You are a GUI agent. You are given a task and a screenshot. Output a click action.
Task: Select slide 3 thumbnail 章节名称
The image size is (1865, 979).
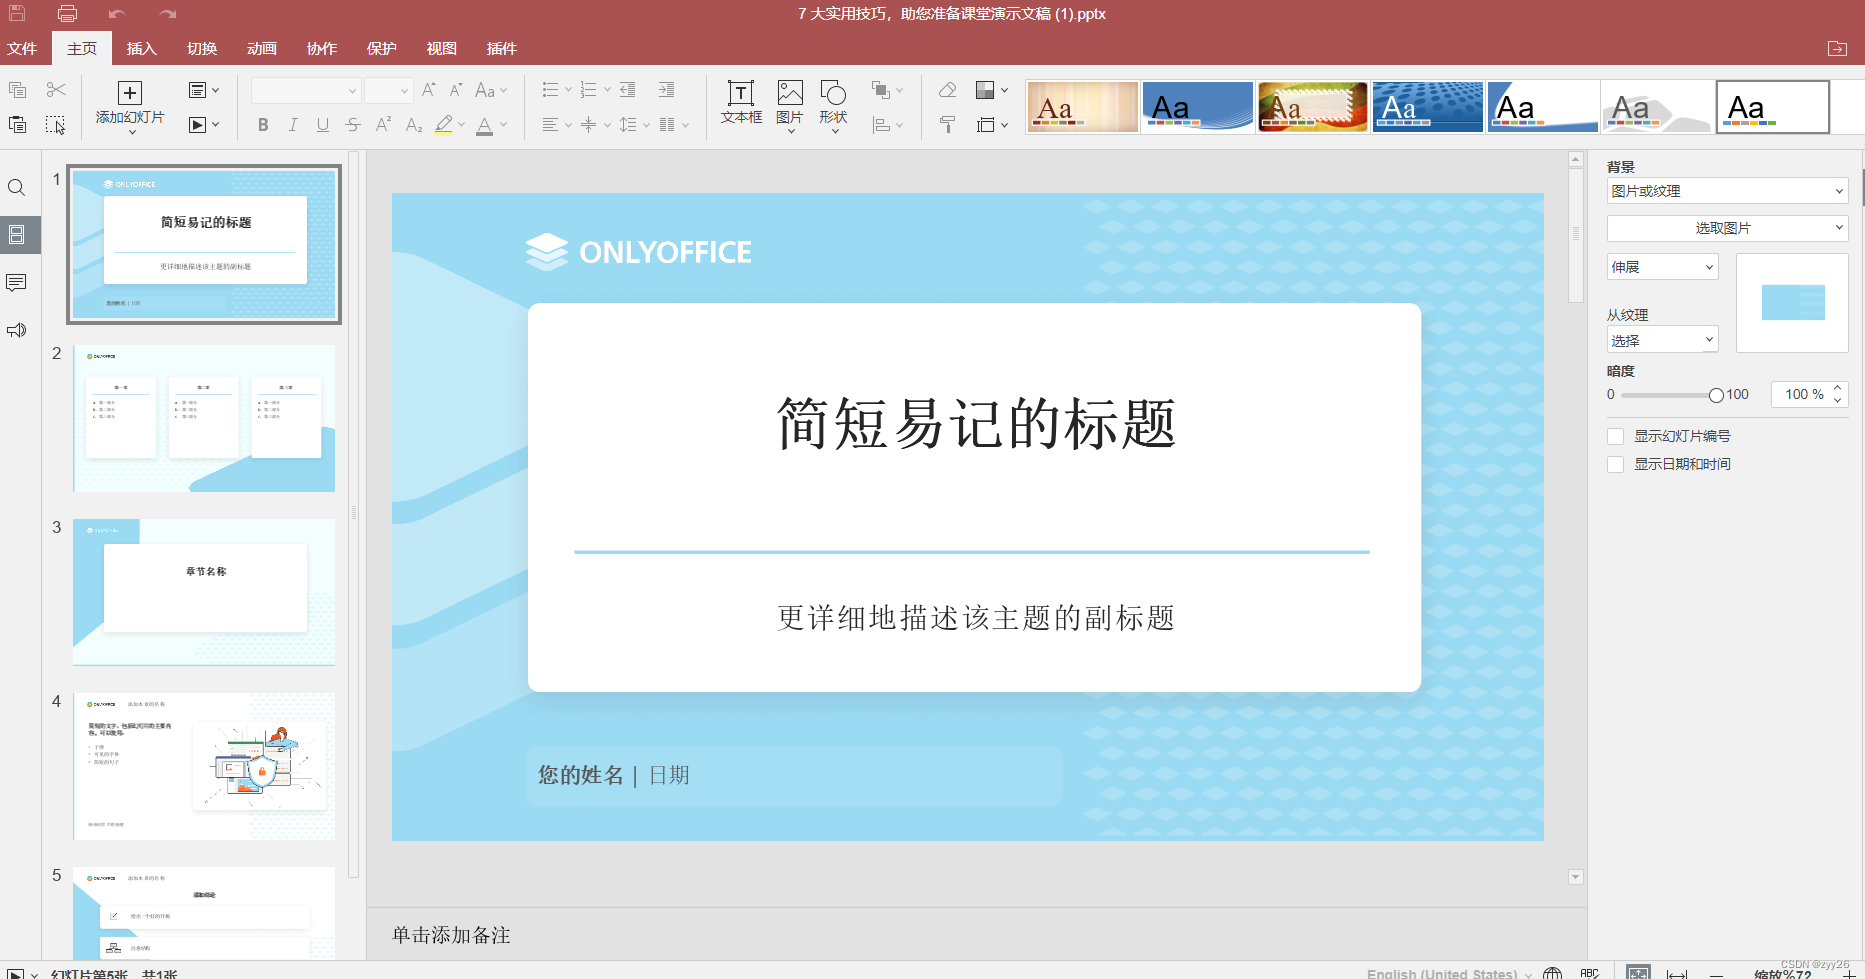click(204, 592)
